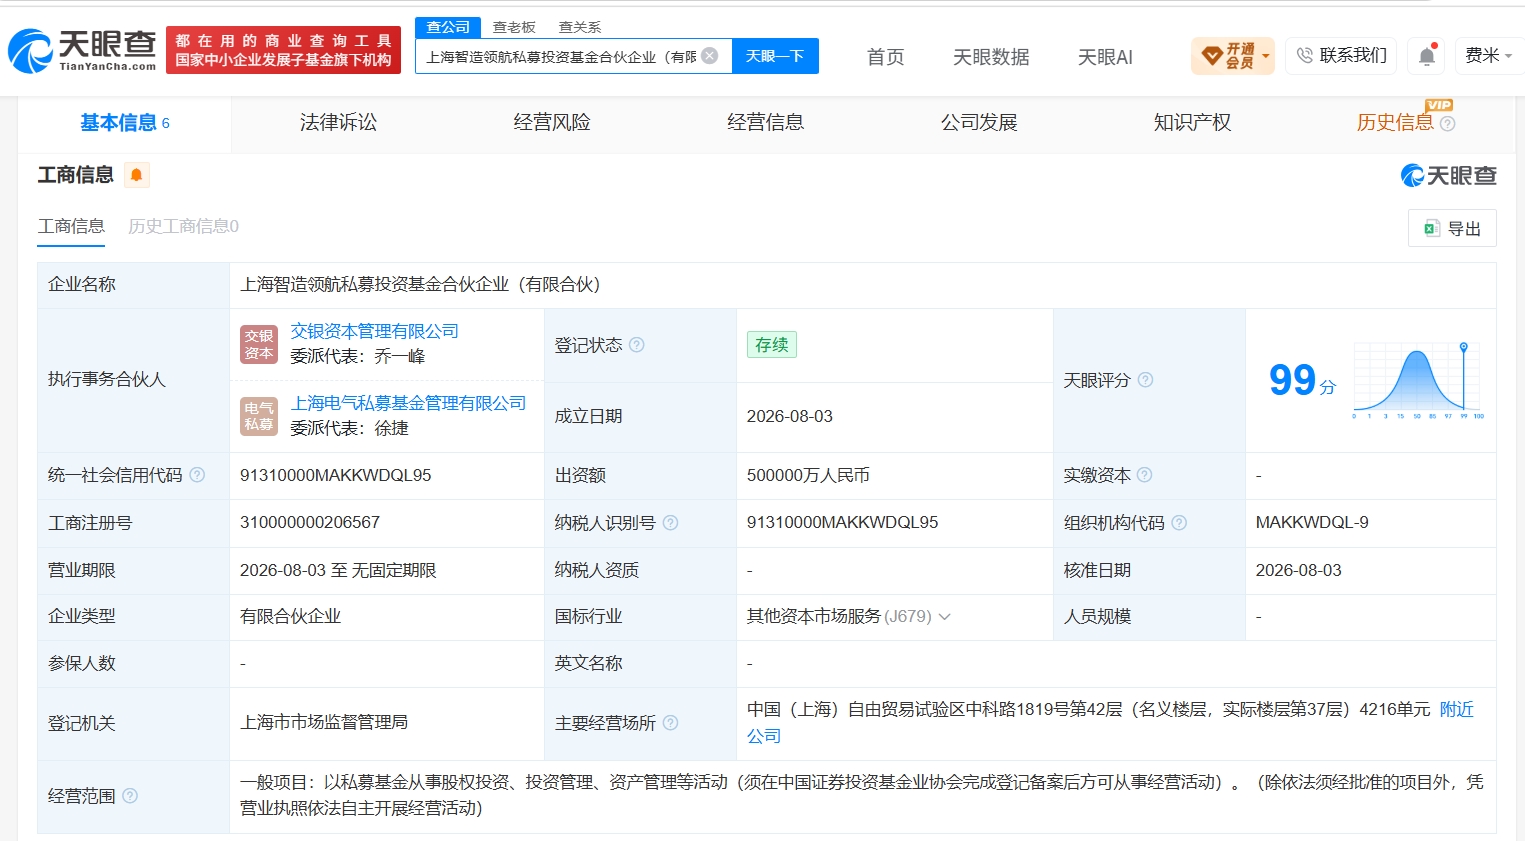Click the help icon next to 组织机构代码

click(1179, 522)
